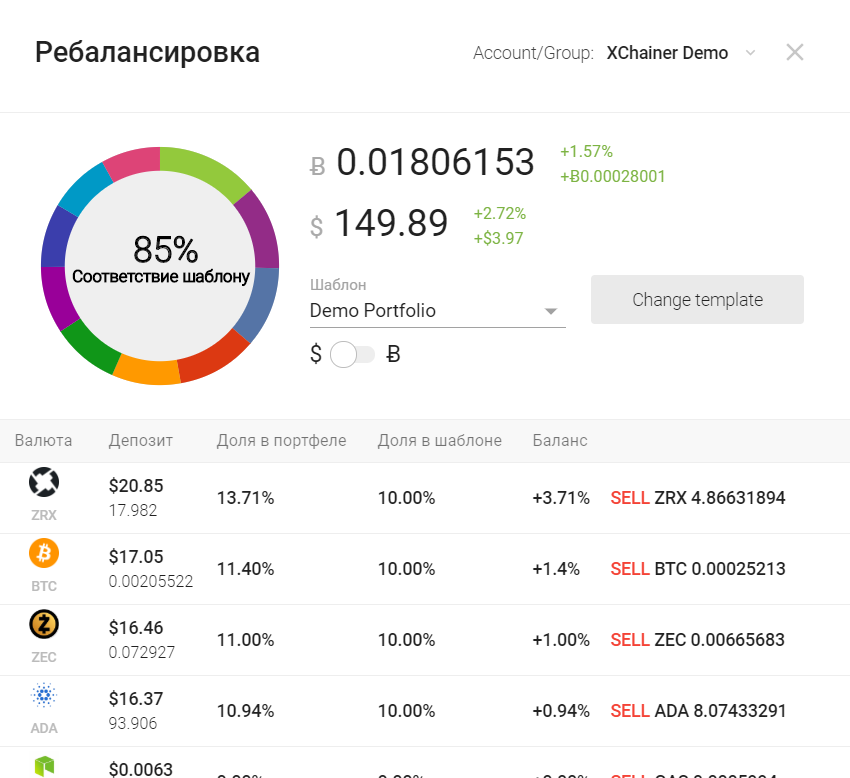This screenshot has height=778, width=850.
Task: Click SELL BTC 0.00025213 action
Action: [x=698, y=569]
